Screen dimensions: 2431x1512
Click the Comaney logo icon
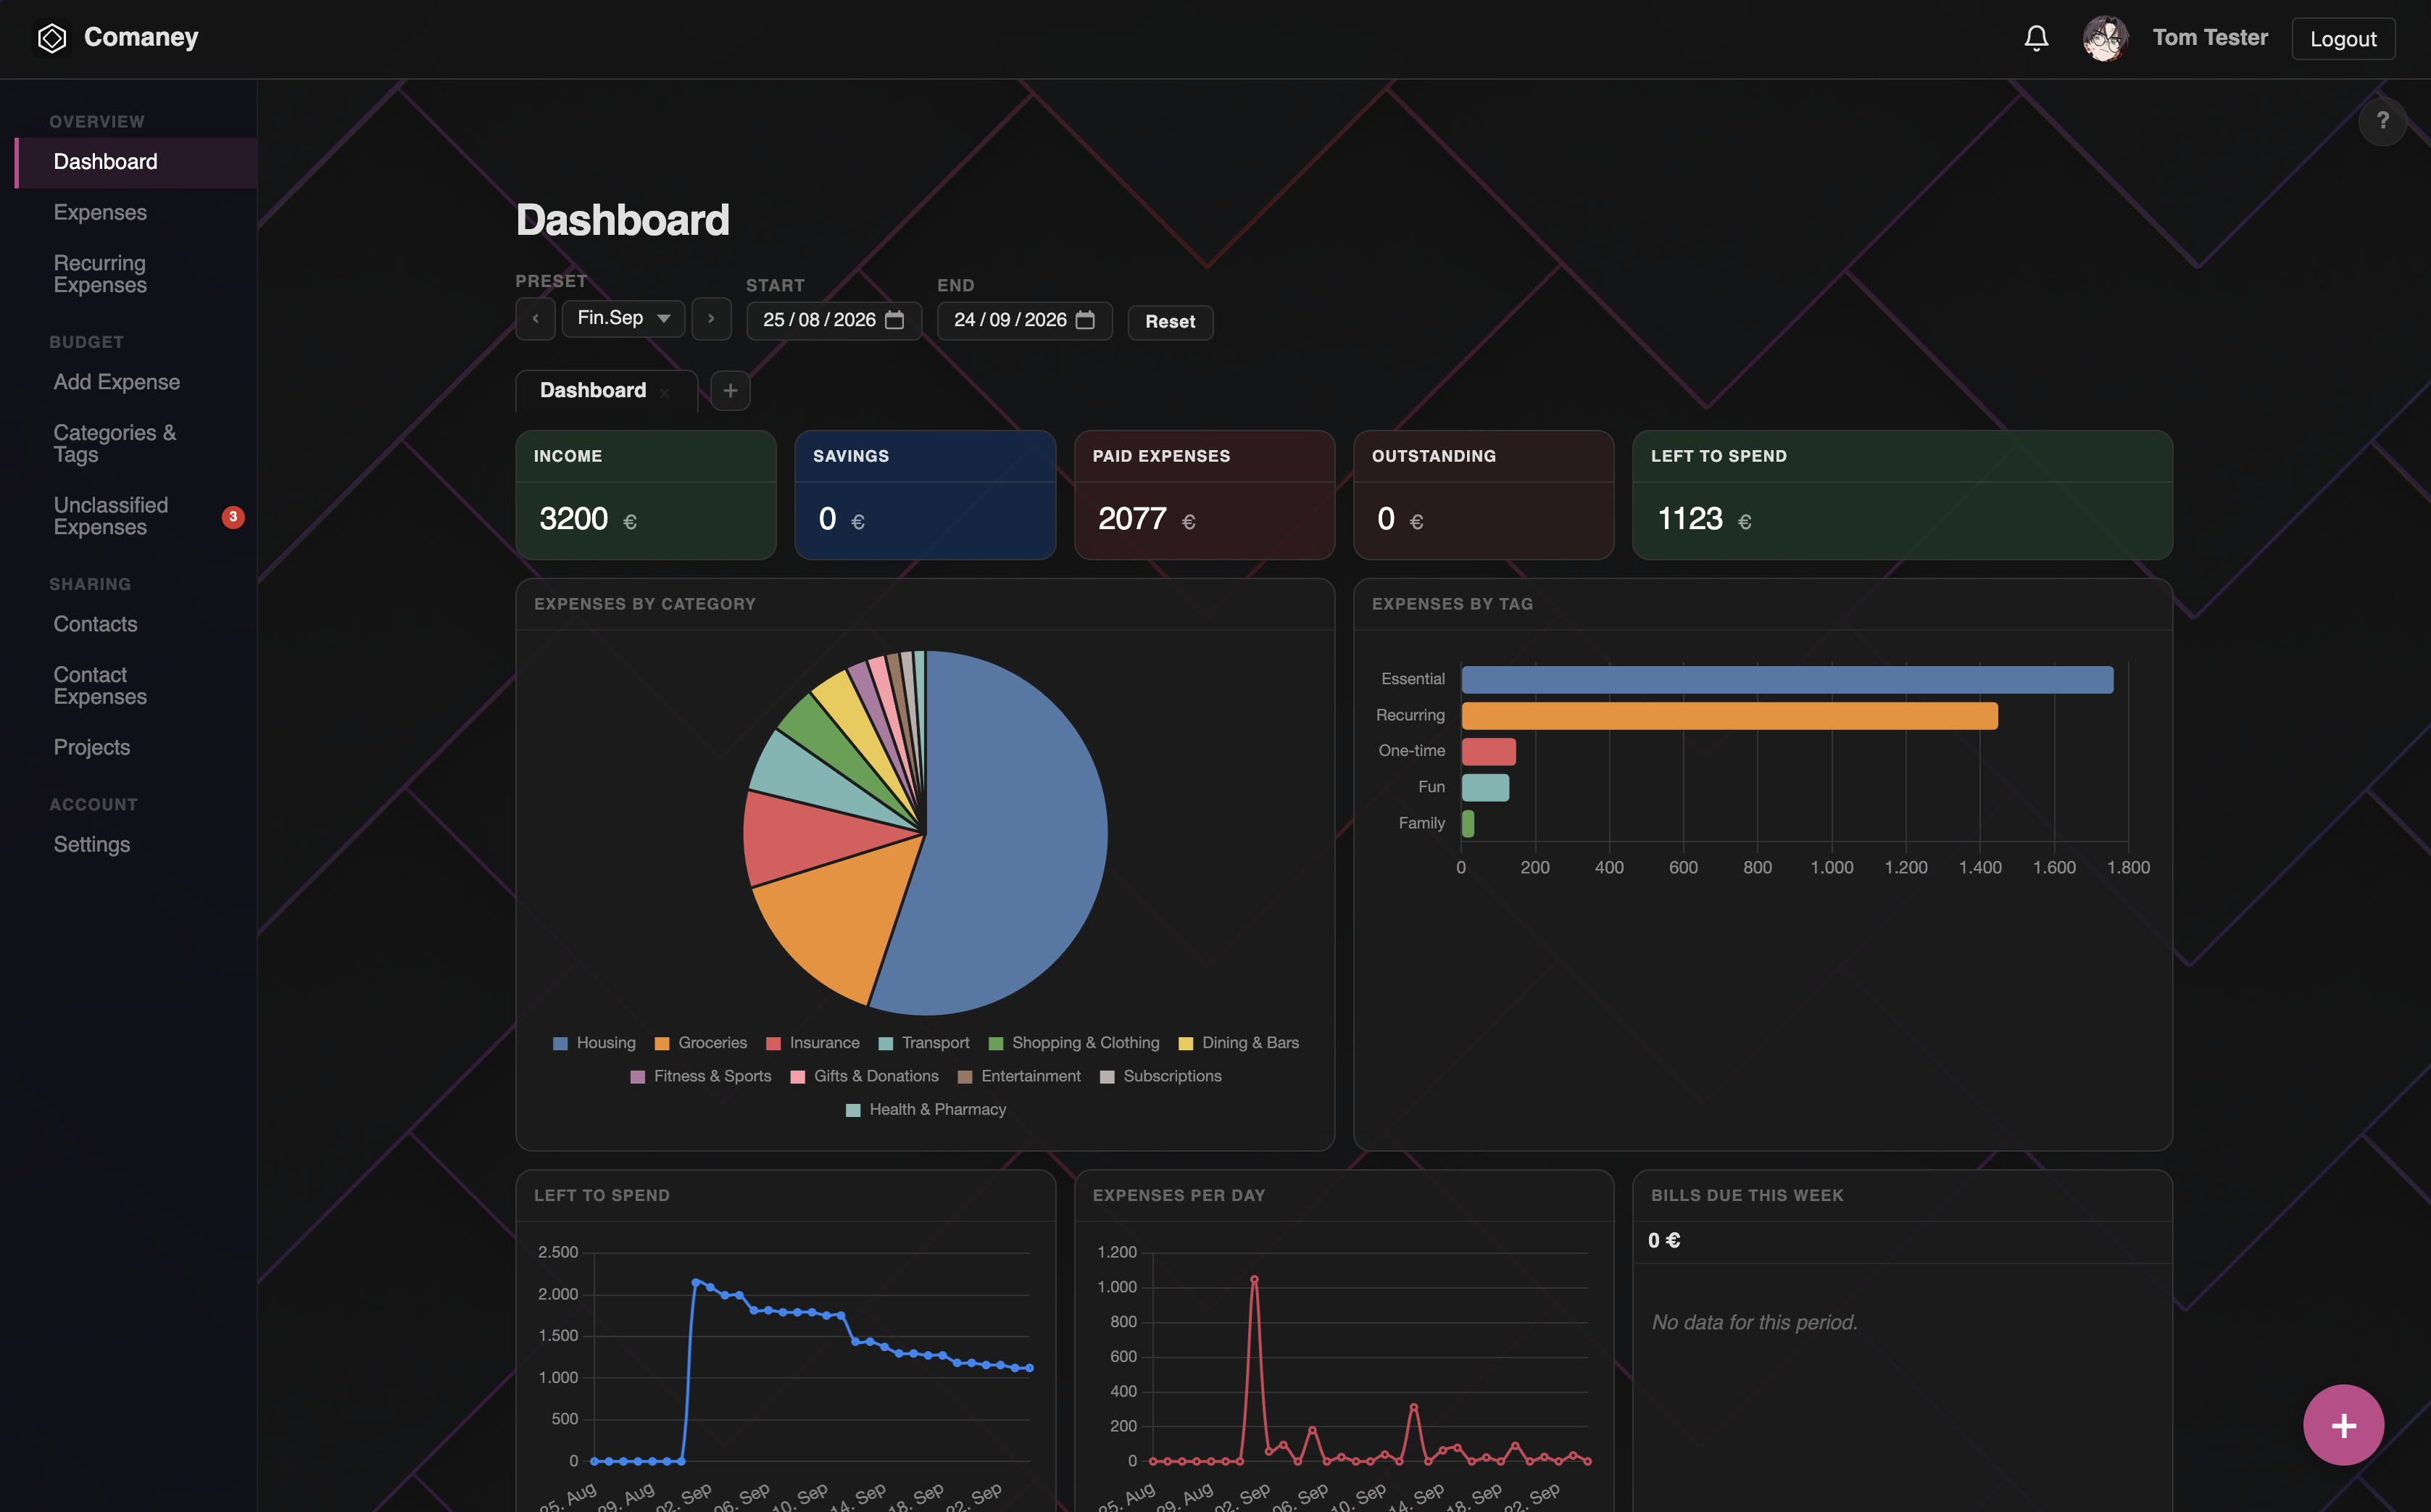pos(52,38)
